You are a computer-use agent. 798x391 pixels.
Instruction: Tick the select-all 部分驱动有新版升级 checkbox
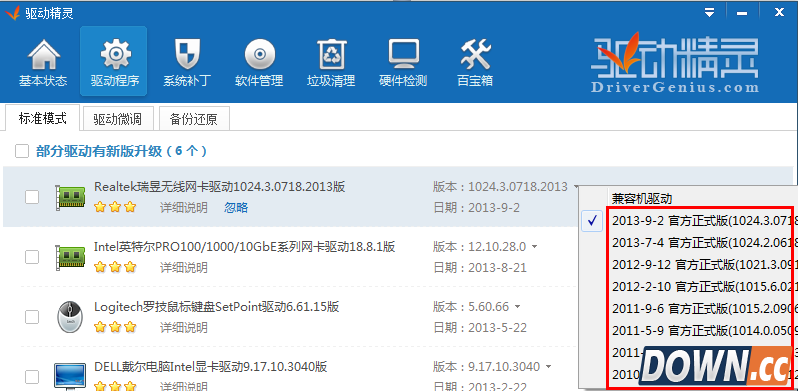click(x=22, y=151)
